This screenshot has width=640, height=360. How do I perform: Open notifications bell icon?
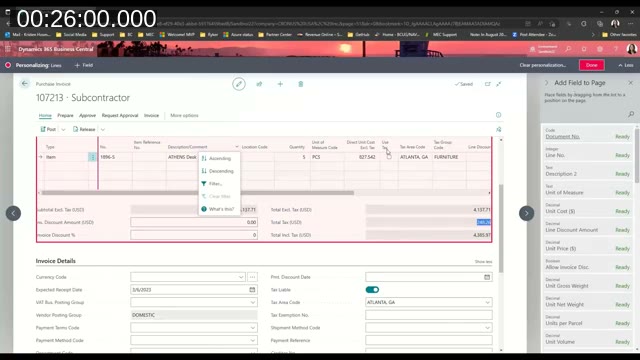coord(584,49)
